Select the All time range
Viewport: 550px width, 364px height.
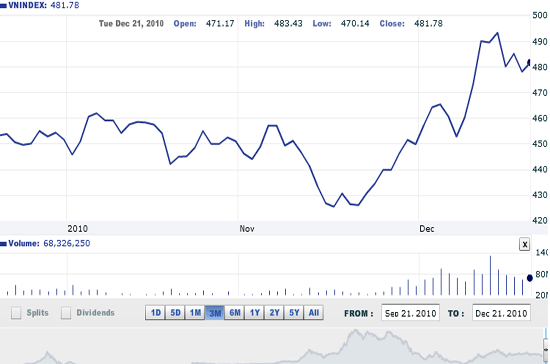(x=314, y=312)
